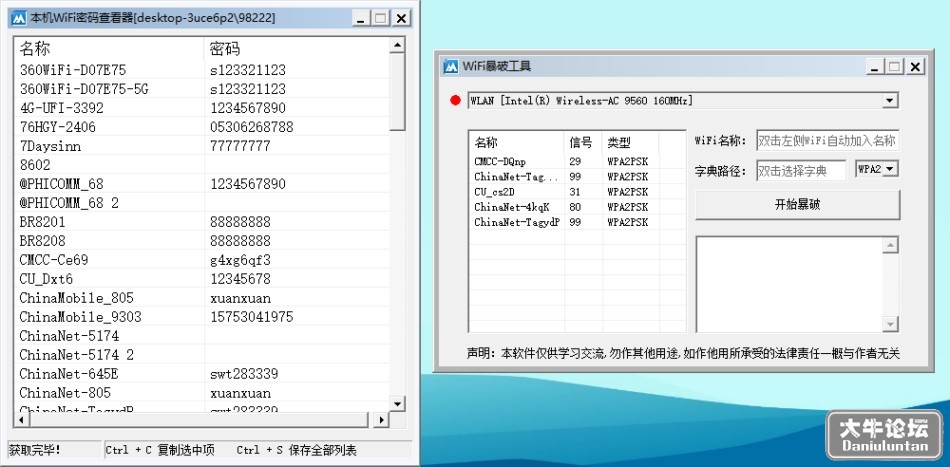Select the ChinaNet-645E row

[x=202, y=374]
